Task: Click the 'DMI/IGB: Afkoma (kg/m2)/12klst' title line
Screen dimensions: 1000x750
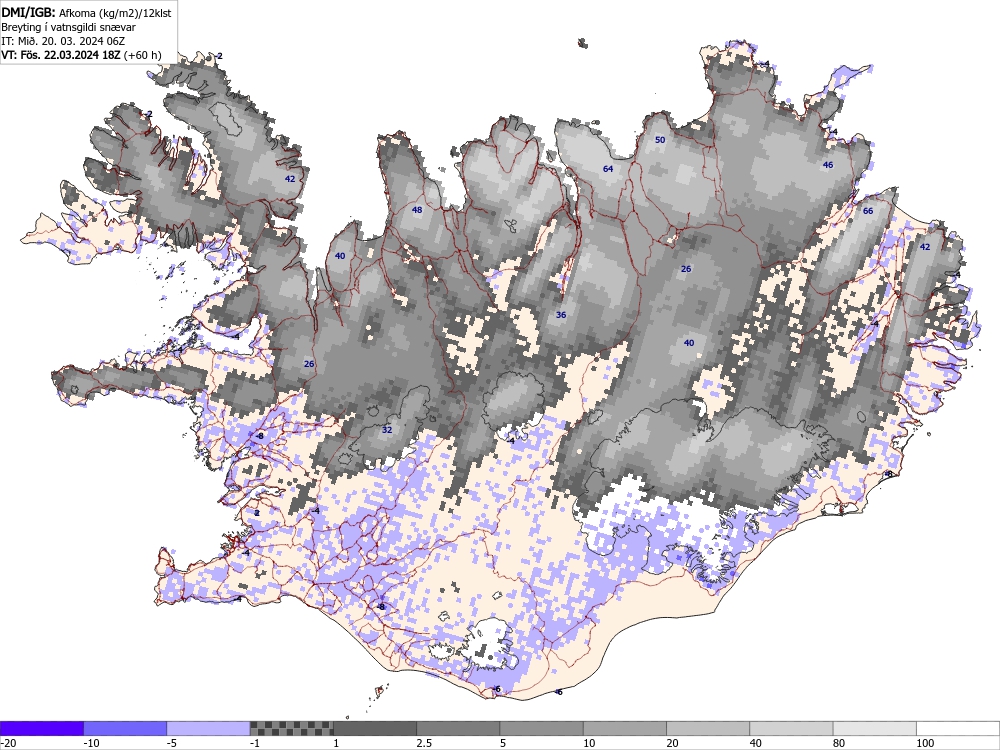Action: [86, 13]
